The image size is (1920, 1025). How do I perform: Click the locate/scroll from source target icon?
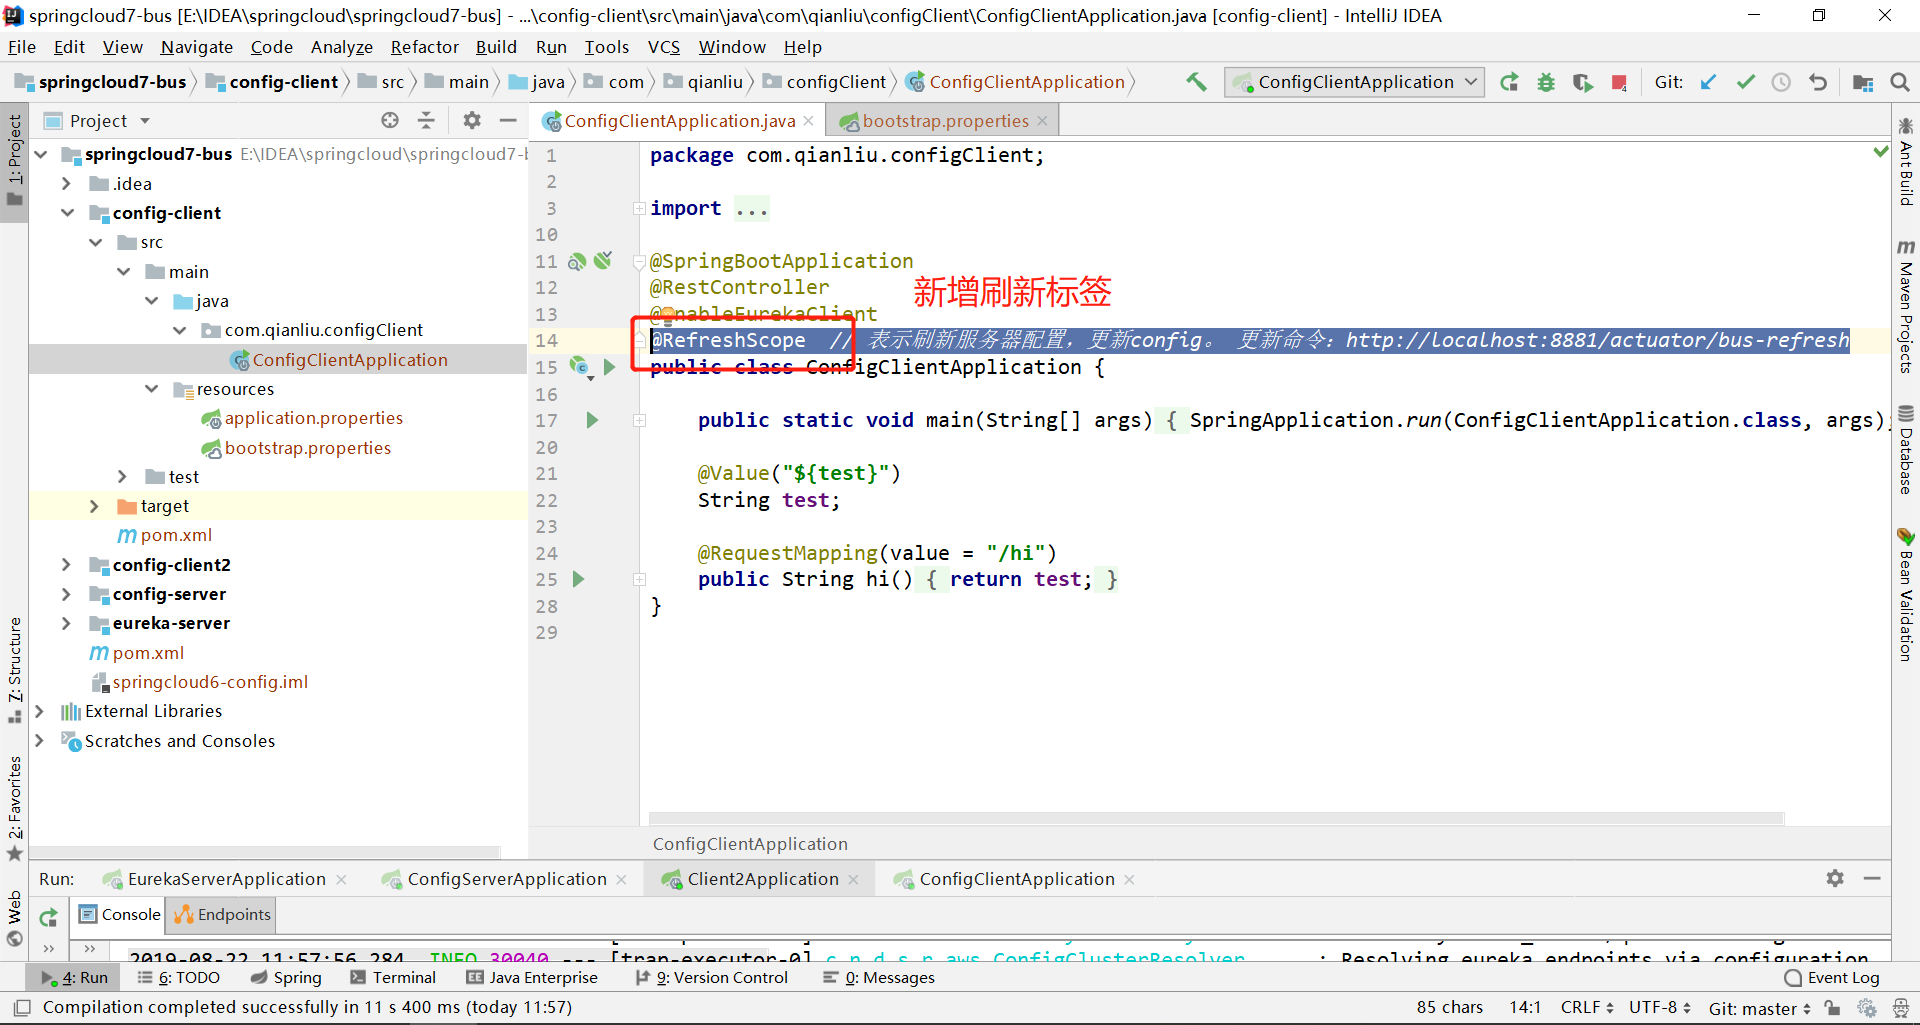pos(390,120)
